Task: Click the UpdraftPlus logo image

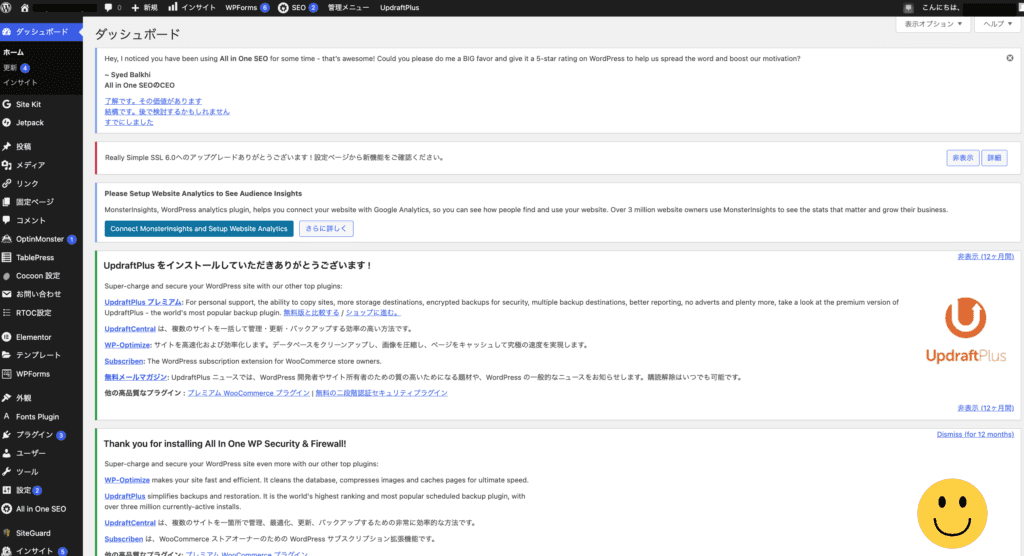Action: click(x=966, y=330)
